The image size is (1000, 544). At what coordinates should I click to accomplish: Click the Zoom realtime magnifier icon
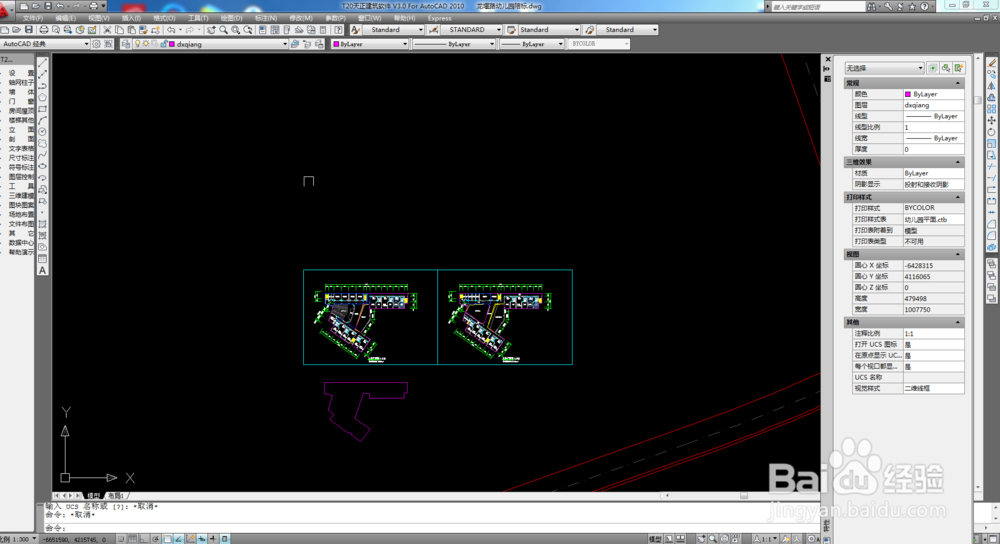224,30
